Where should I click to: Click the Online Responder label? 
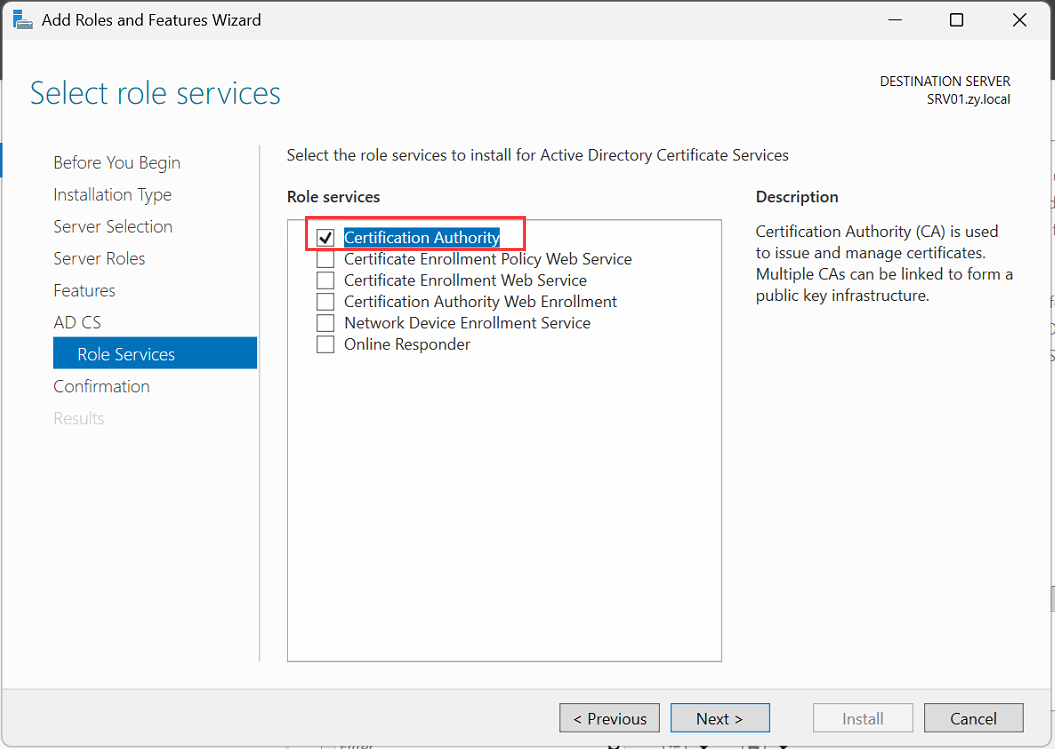[407, 345]
